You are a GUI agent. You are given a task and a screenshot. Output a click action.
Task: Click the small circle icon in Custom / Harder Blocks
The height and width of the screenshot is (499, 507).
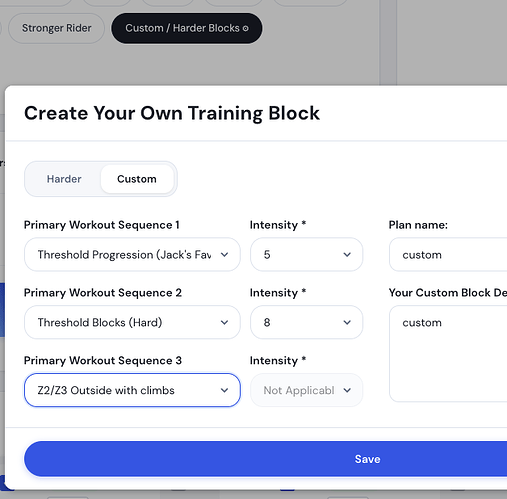246,29
